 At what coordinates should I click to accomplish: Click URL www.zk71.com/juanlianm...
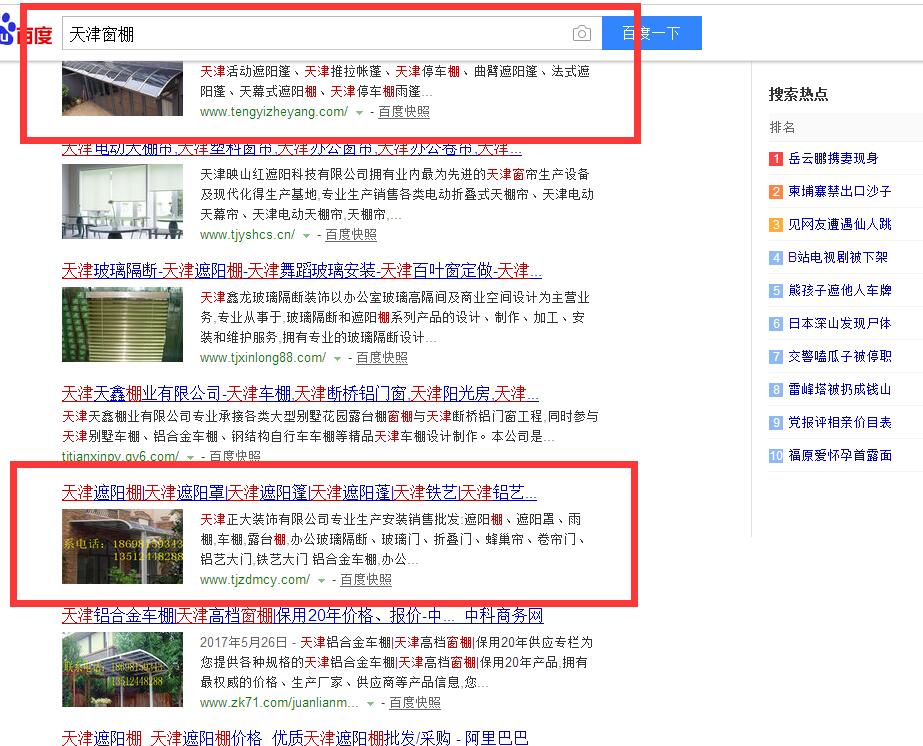(x=279, y=703)
